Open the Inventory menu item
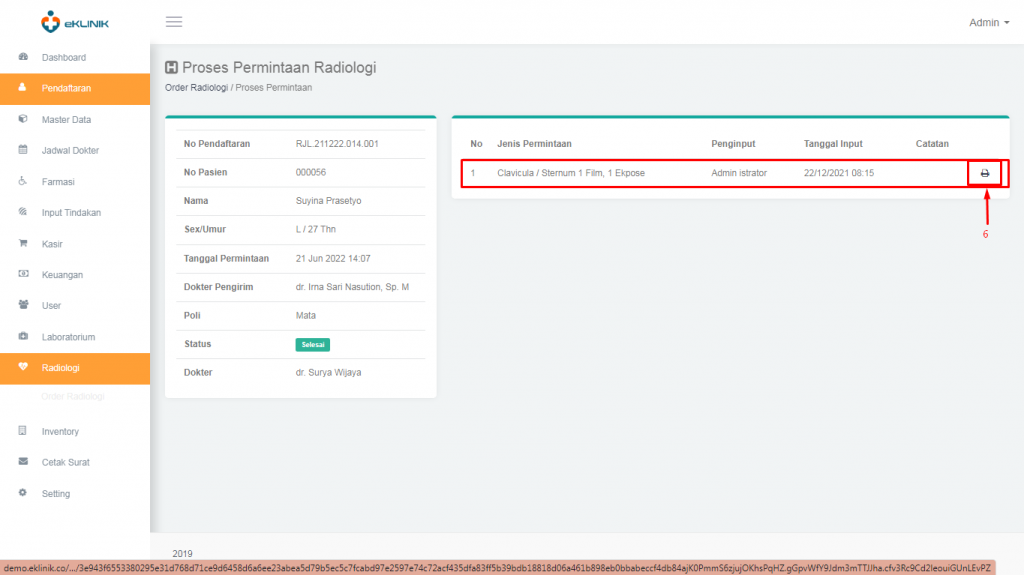This screenshot has height=575, width=1024. pyautogui.click(x=60, y=432)
